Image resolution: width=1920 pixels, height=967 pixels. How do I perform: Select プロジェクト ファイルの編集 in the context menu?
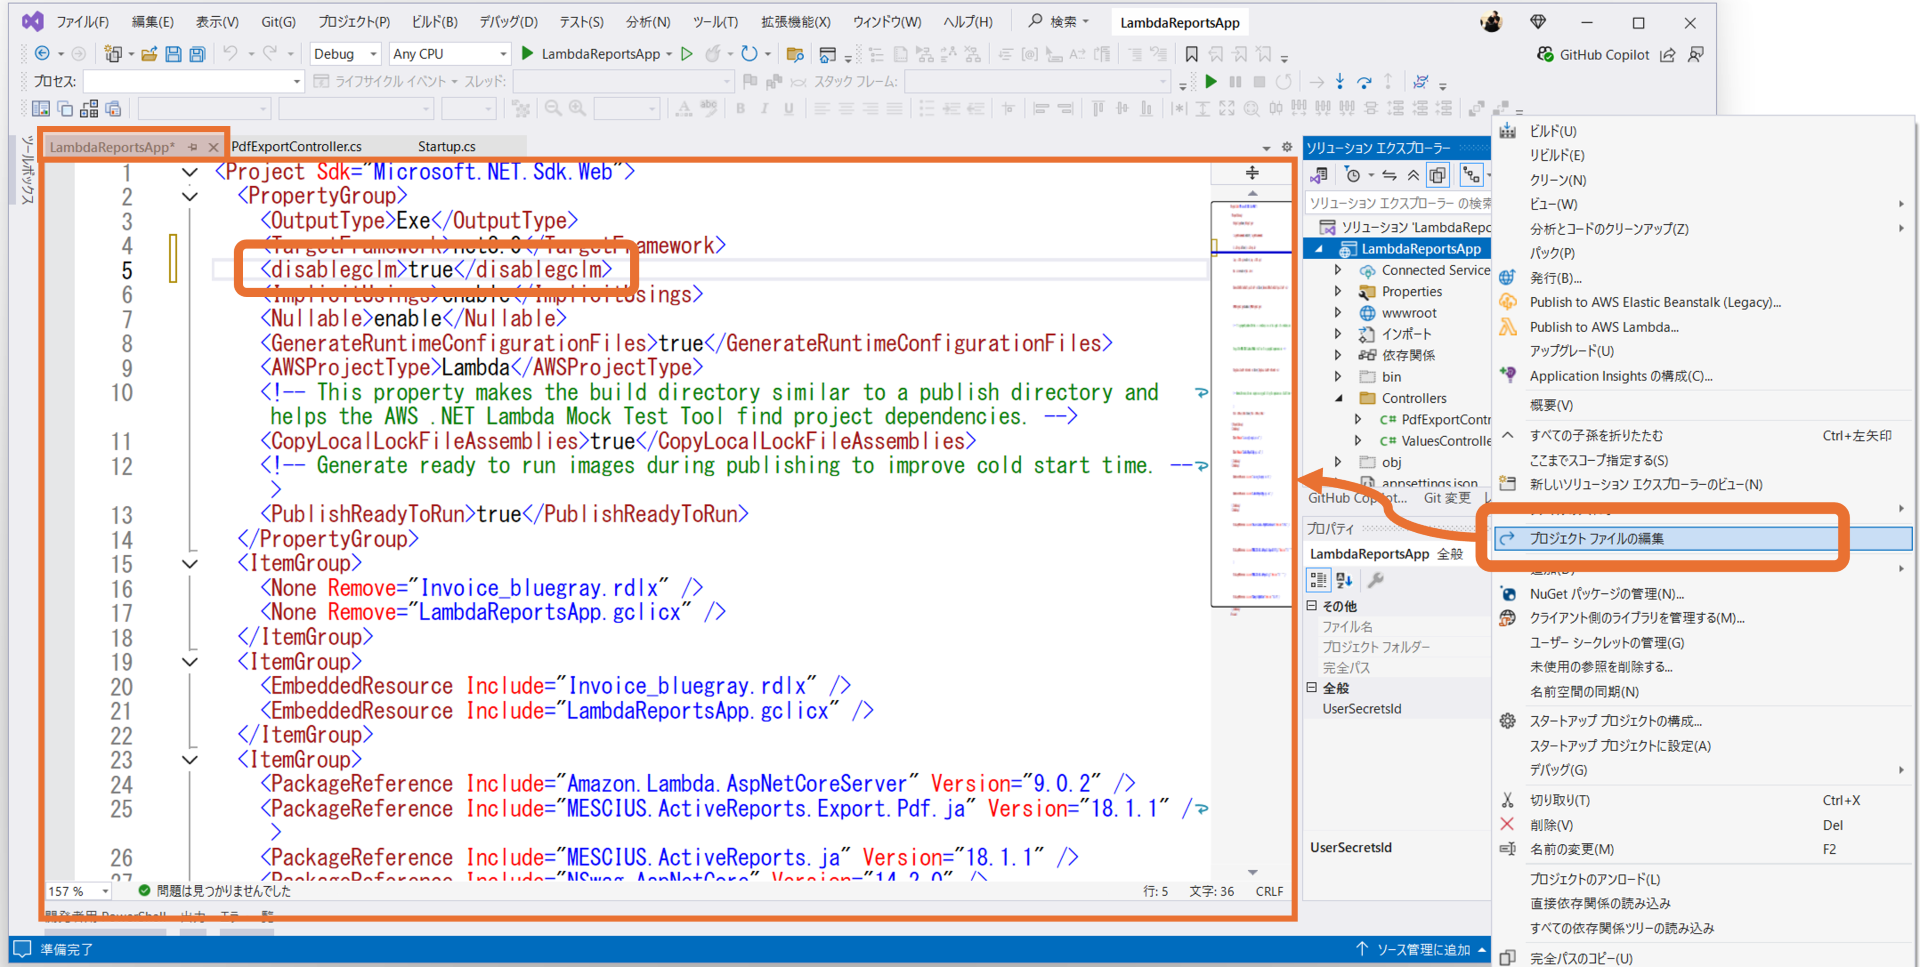pos(1703,539)
